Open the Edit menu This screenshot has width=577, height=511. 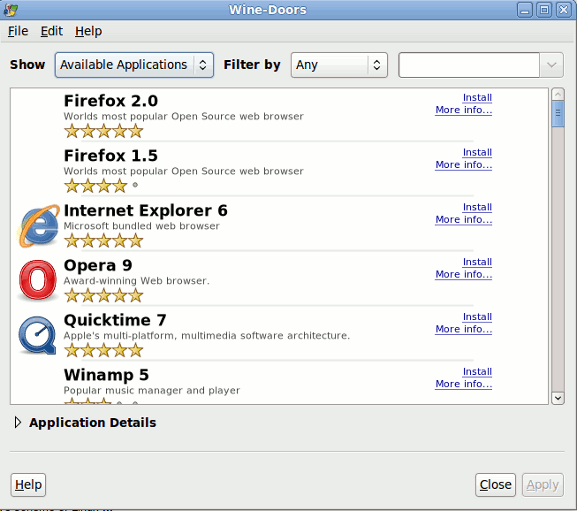coord(52,31)
